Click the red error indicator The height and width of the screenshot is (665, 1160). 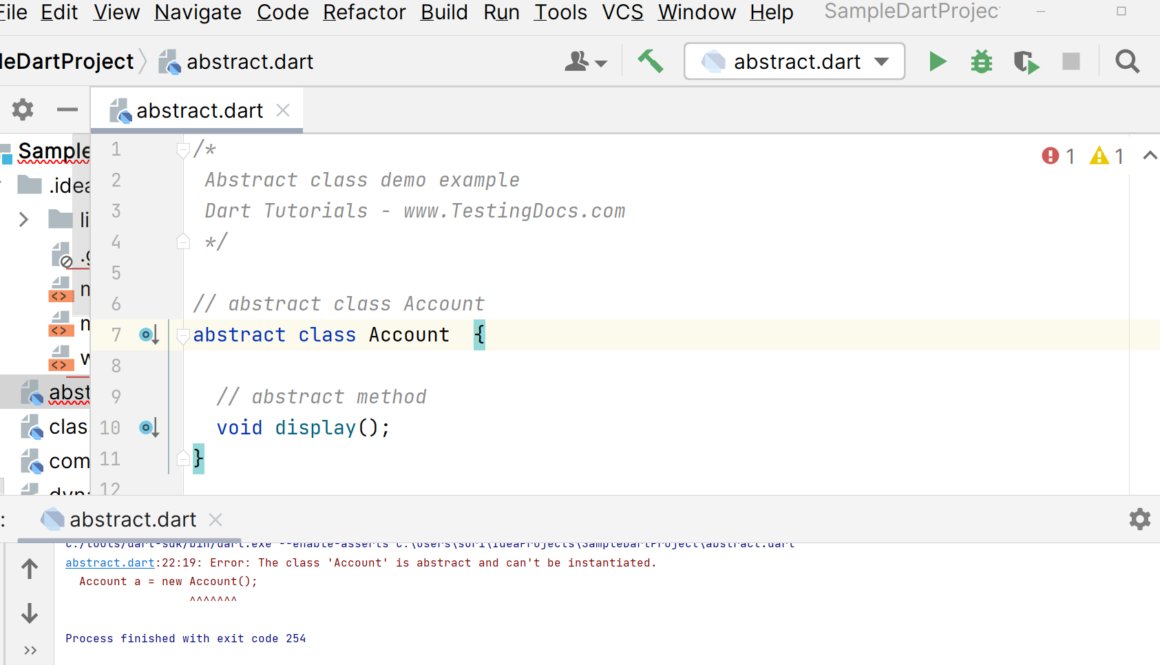click(x=1058, y=156)
